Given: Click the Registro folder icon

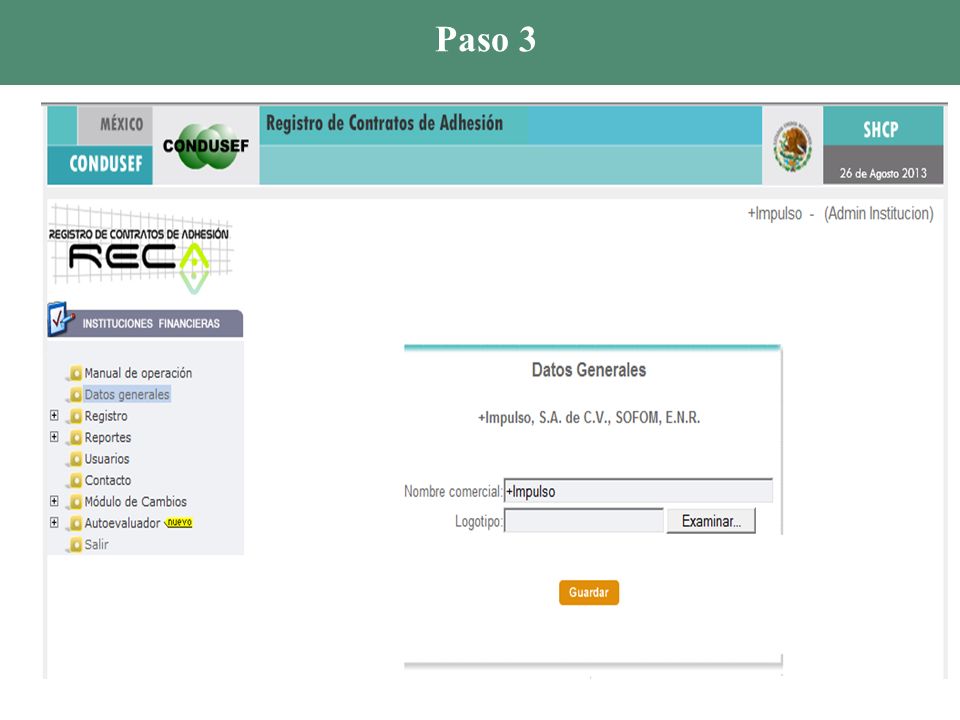Looking at the screenshot, I should (x=75, y=416).
